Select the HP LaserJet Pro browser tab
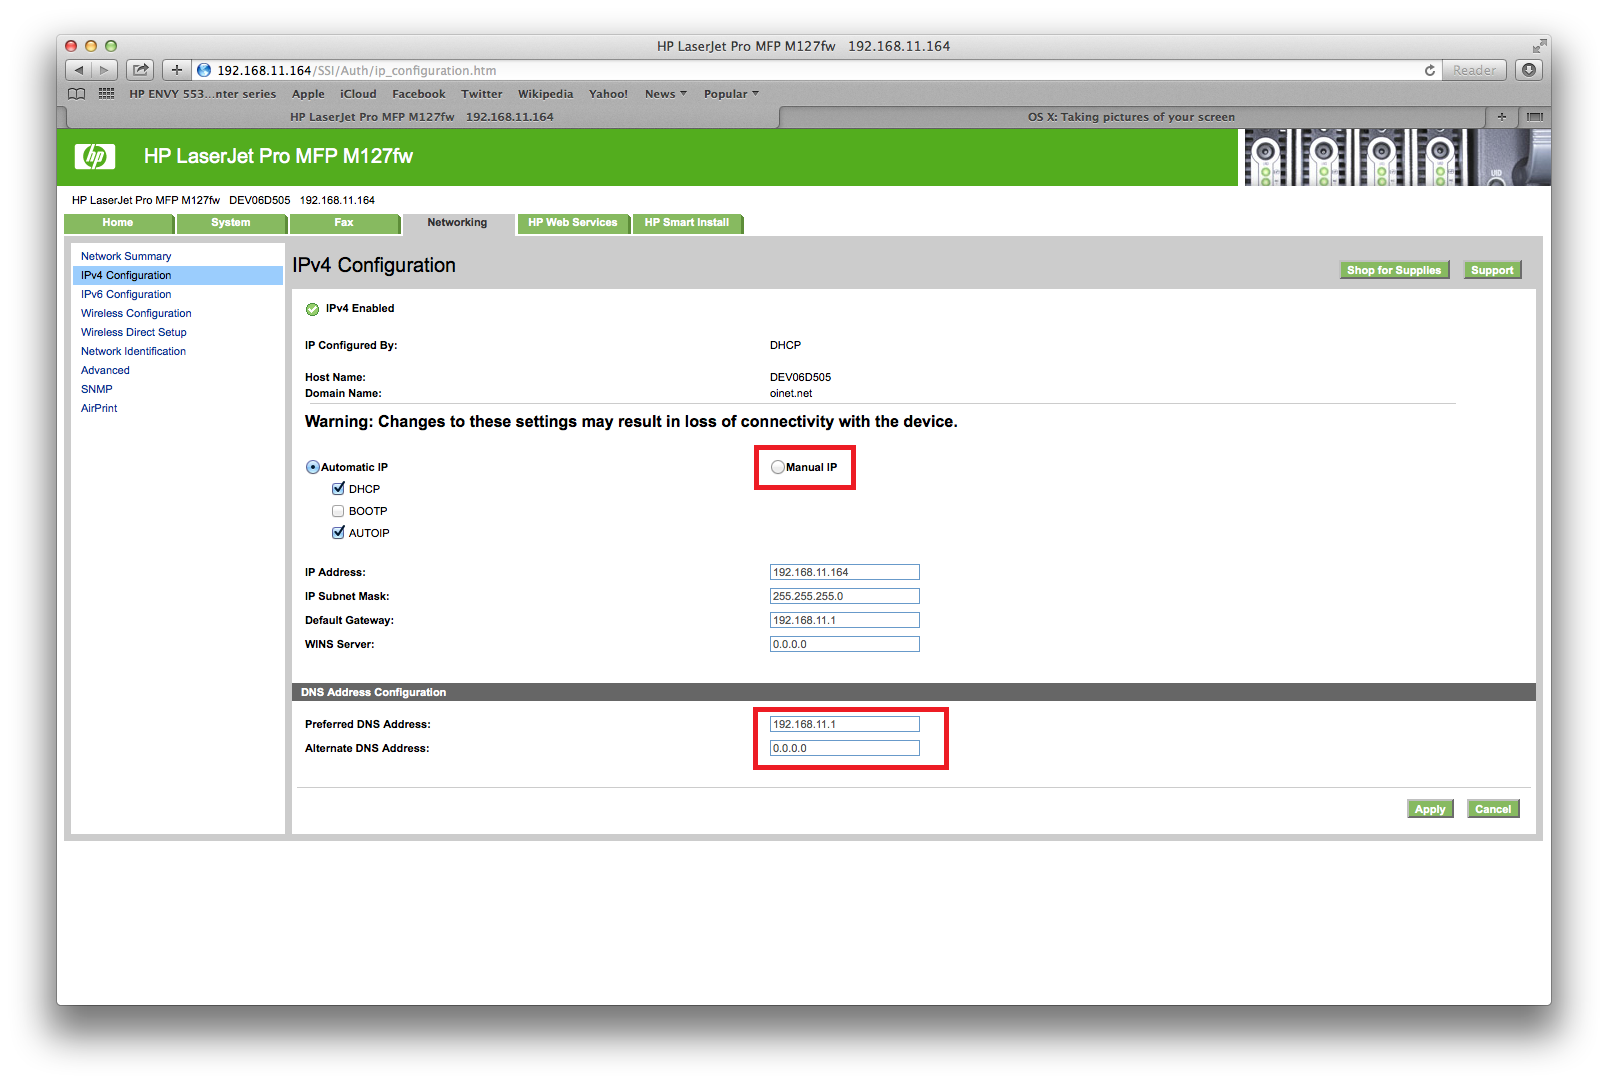Image resolution: width=1608 pixels, height=1084 pixels. (x=421, y=117)
